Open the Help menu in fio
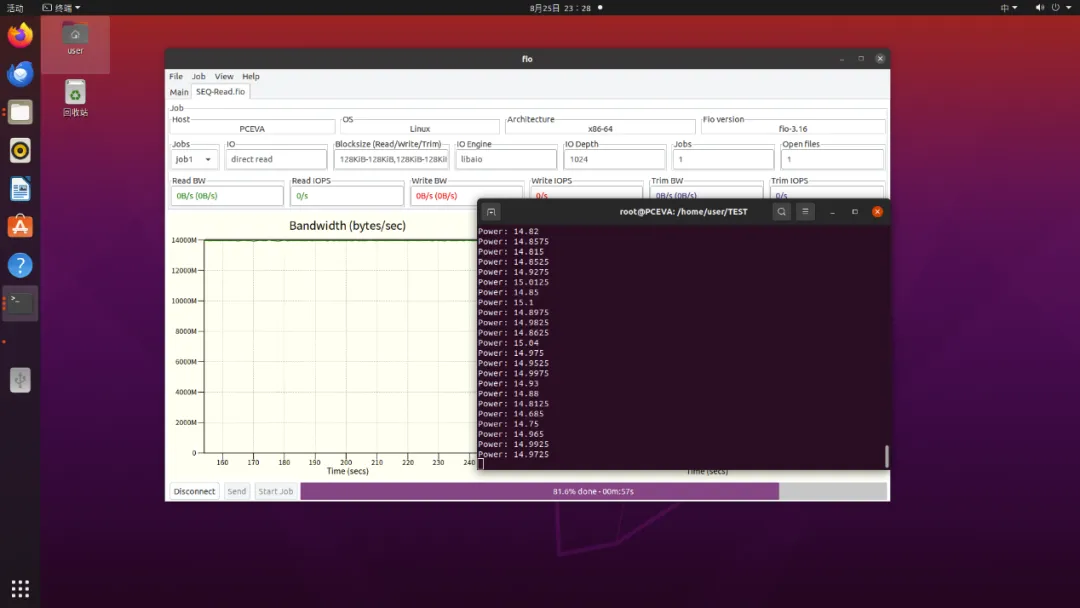This screenshot has width=1080, height=608. pos(251,76)
